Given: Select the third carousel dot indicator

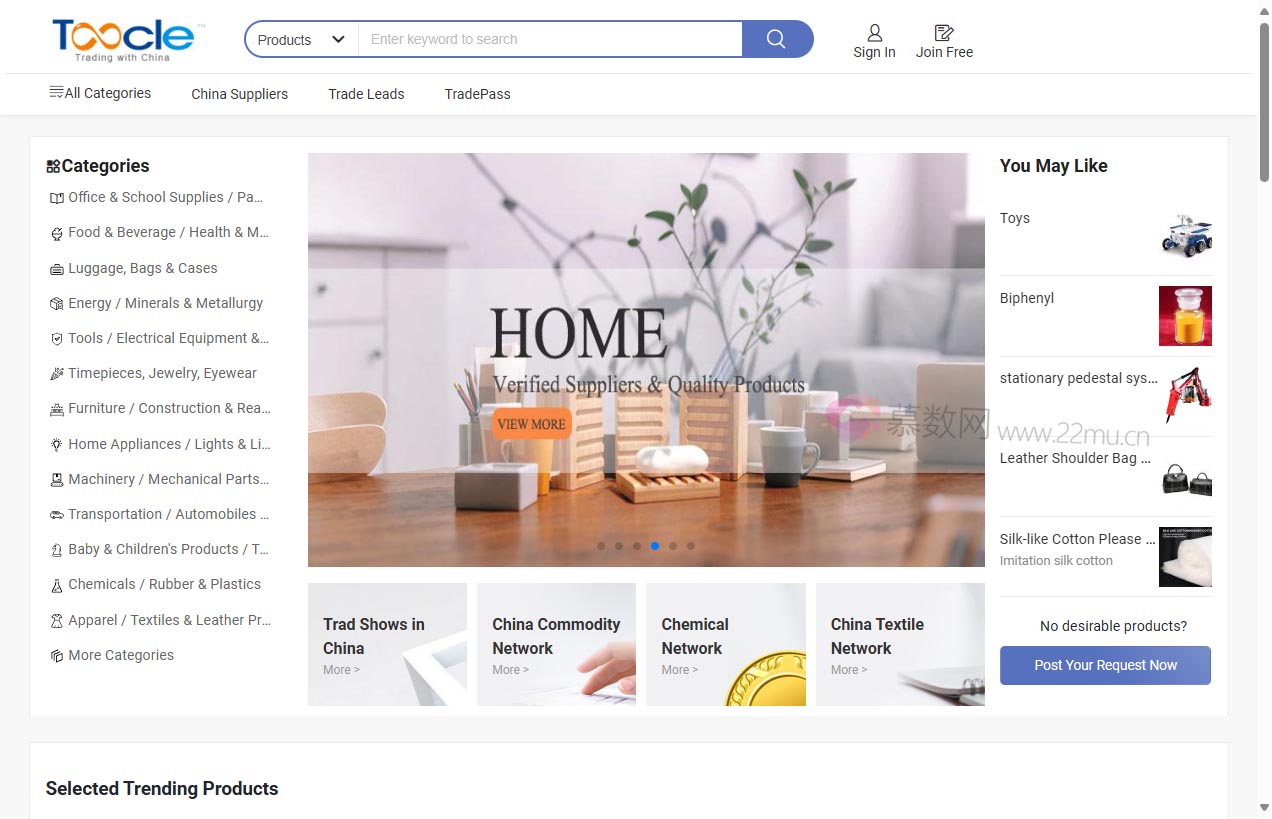Looking at the screenshot, I should [x=637, y=546].
